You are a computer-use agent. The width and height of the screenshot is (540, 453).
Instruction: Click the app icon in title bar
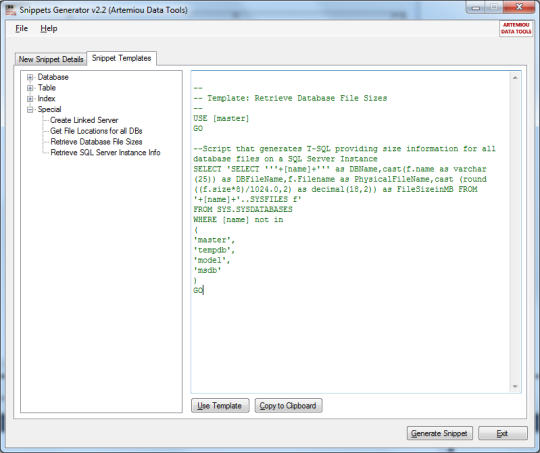tap(11, 10)
